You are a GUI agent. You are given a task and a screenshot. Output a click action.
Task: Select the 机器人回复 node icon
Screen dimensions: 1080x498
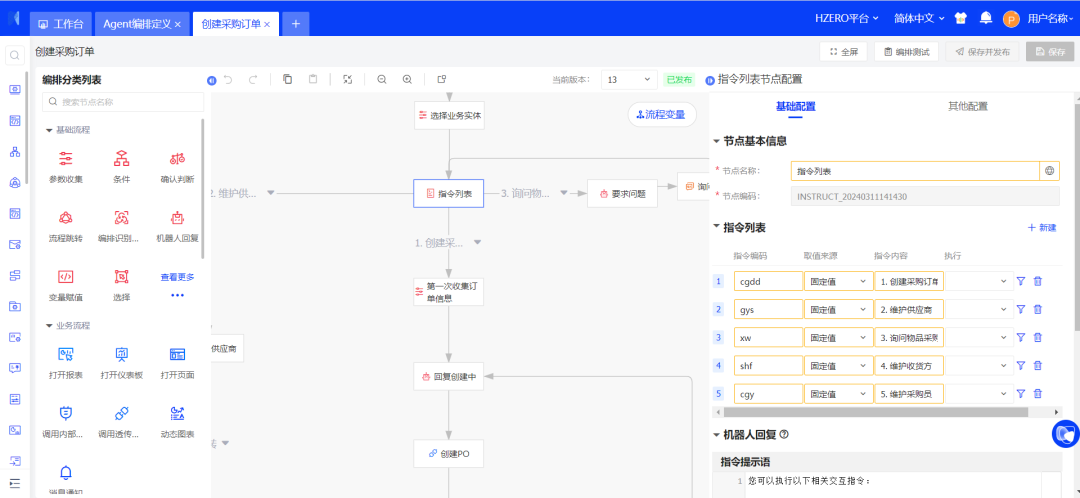177,218
